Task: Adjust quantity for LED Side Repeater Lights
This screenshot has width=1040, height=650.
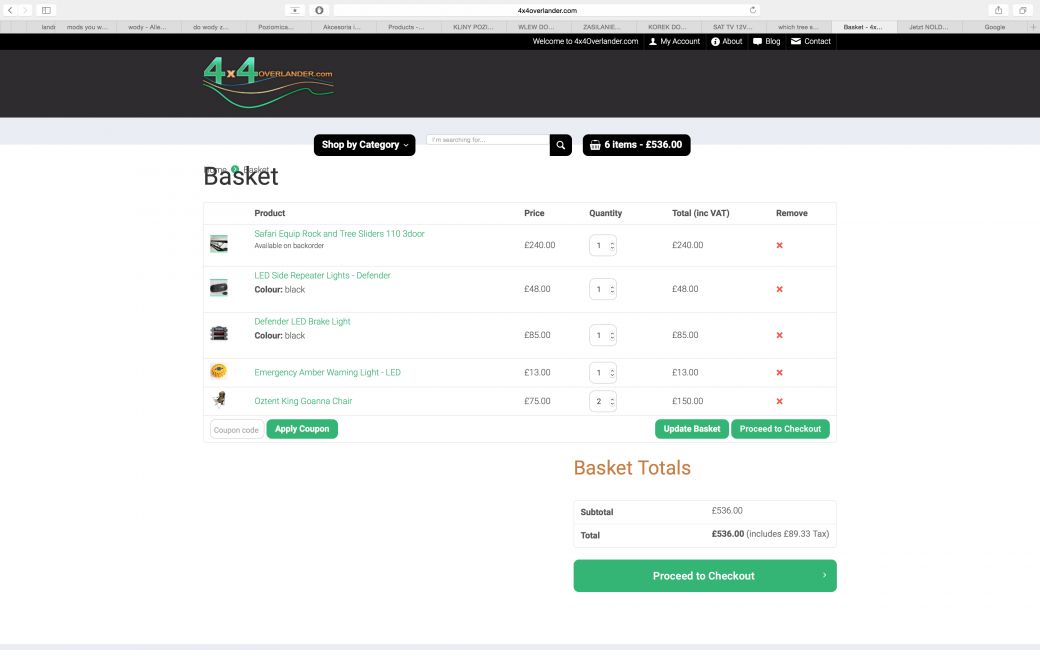Action: pyautogui.click(x=603, y=289)
